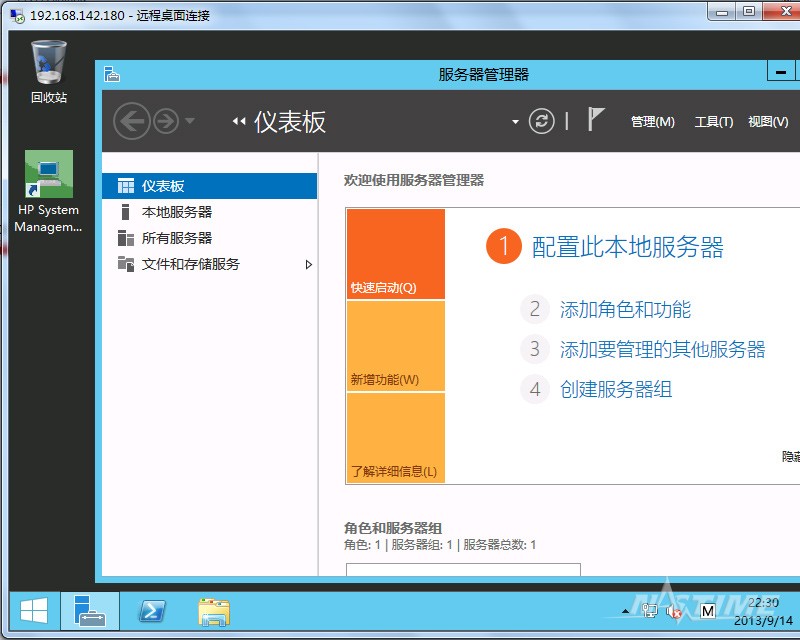Screen dimensions: 800x640
Task: Click the Server Manager title bar icon
Action: click(112, 75)
